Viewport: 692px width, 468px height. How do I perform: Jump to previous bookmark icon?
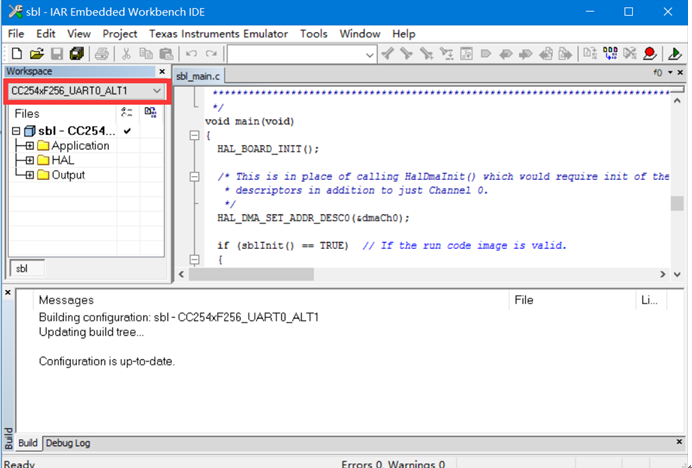[506, 54]
